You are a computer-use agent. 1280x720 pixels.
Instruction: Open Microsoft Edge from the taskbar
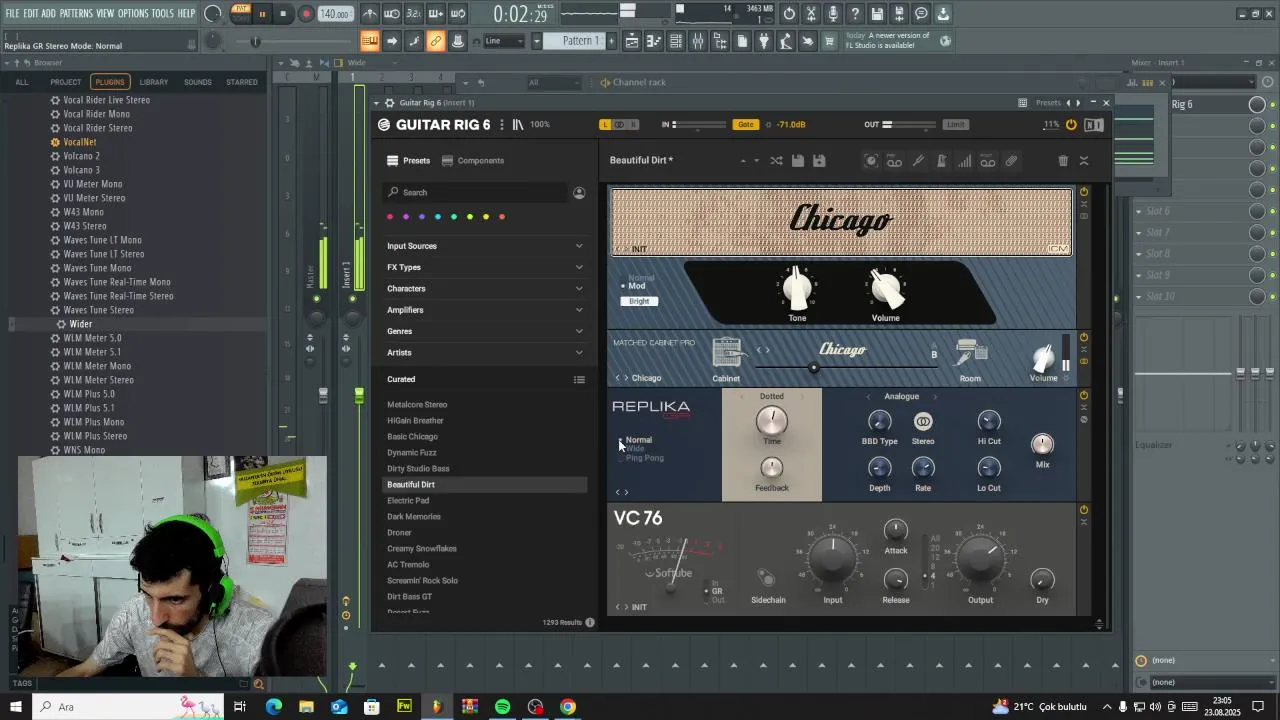point(274,707)
